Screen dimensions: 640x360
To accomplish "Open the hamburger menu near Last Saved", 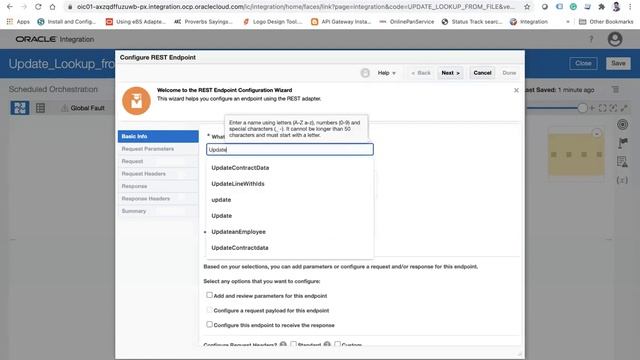I will 616,89.
